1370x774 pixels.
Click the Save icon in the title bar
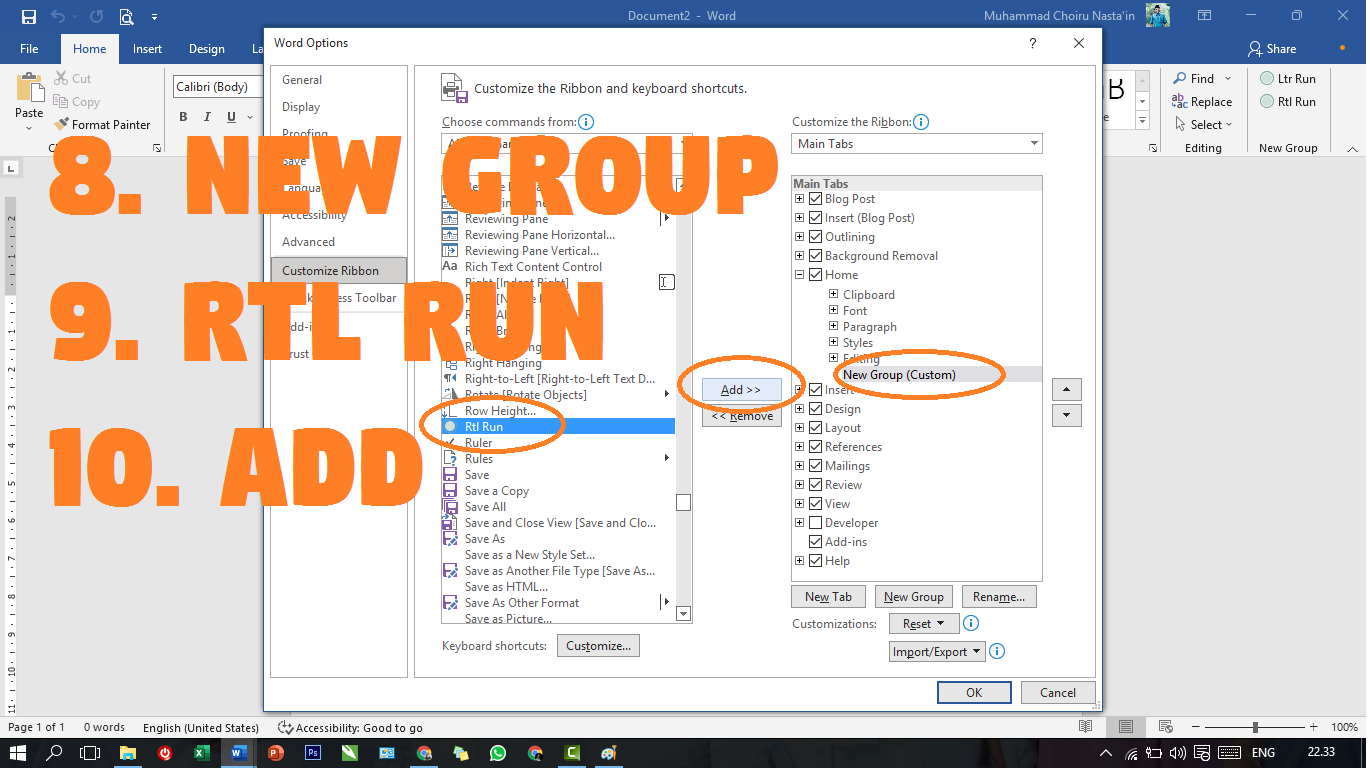tap(29, 16)
